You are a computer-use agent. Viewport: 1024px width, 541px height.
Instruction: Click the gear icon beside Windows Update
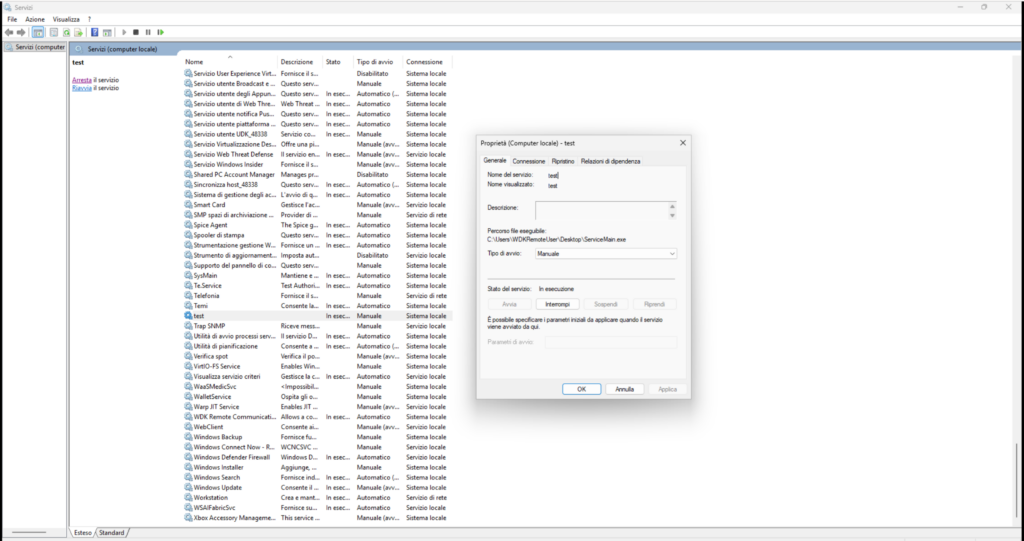[188, 487]
